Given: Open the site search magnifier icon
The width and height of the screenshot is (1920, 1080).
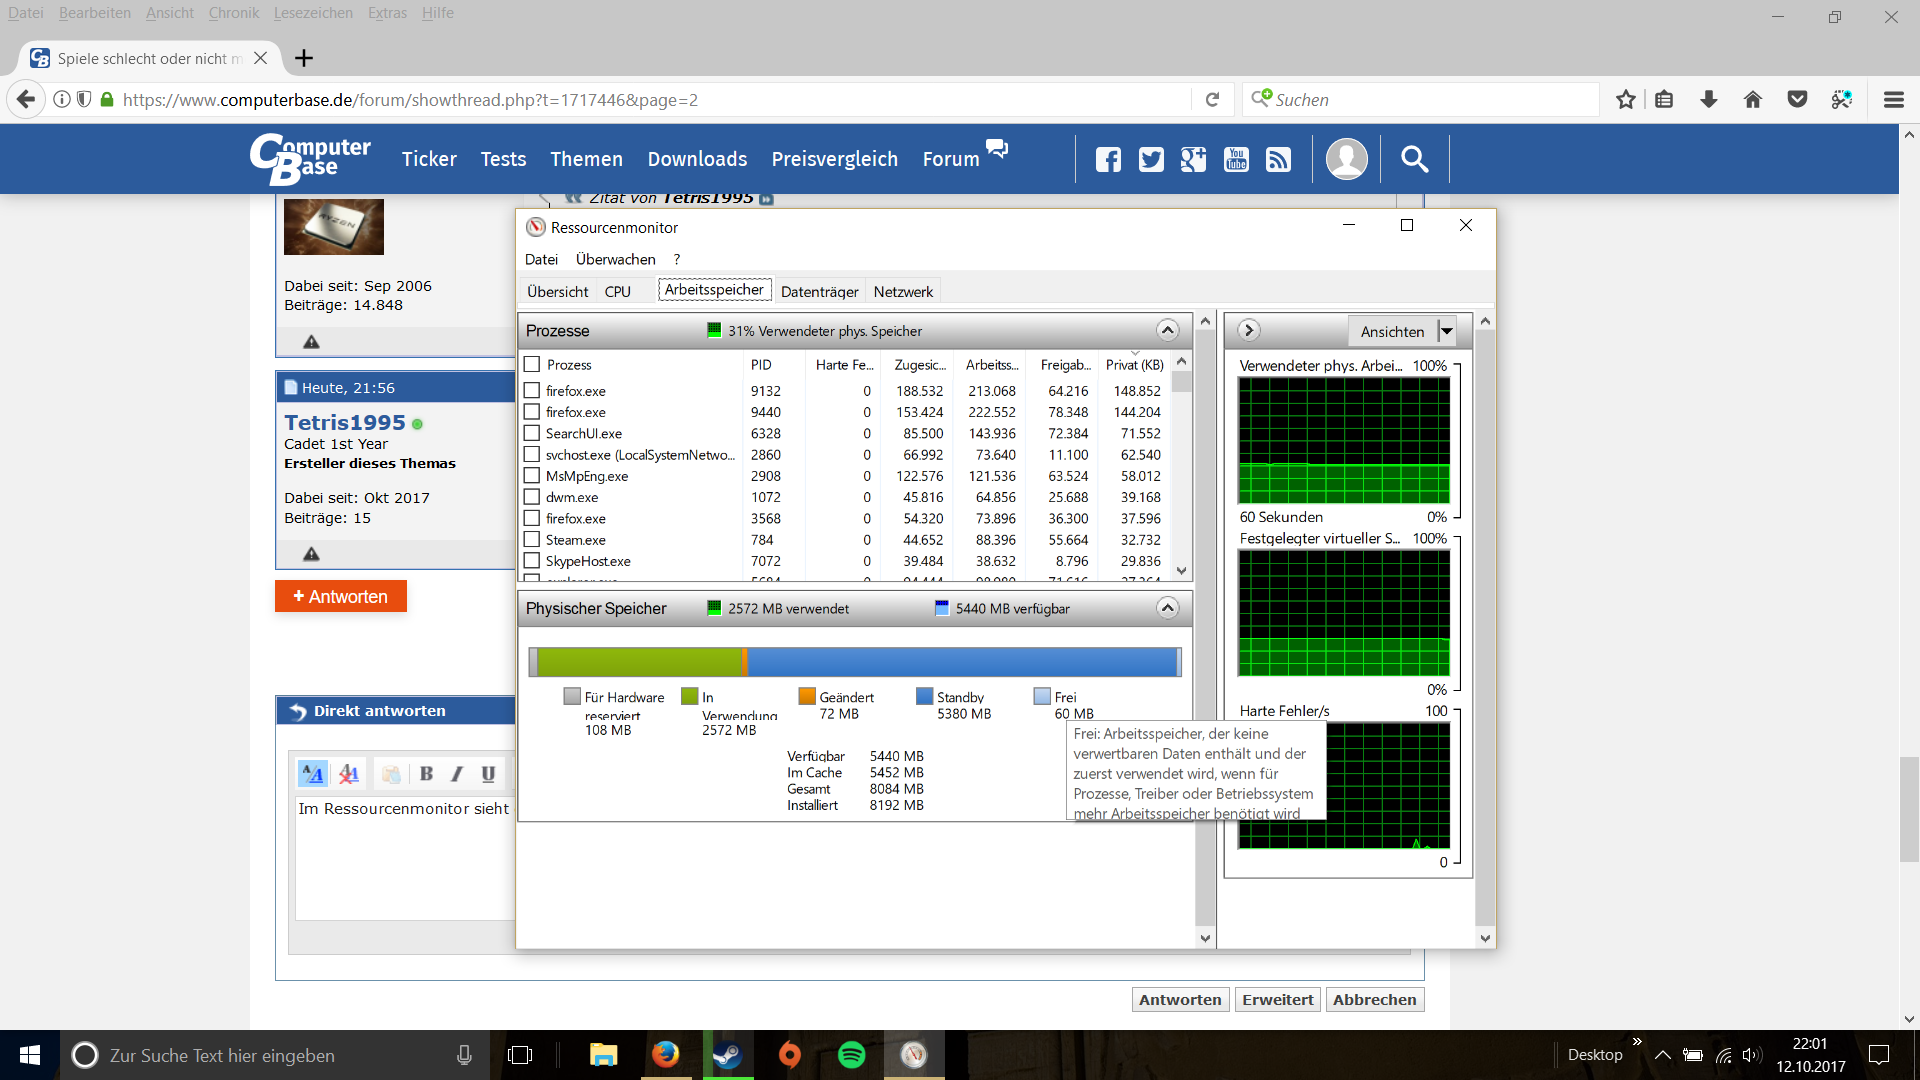Looking at the screenshot, I should pyautogui.click(x=1414, y=159).
